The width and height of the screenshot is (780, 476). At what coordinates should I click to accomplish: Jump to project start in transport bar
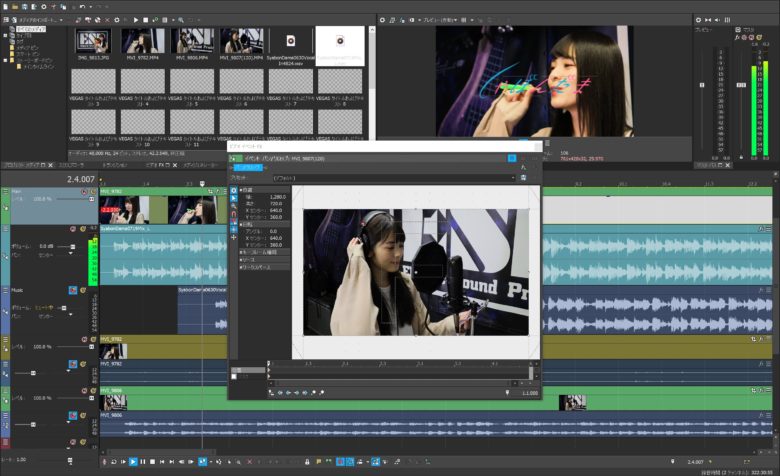click(x=162, y=462)
